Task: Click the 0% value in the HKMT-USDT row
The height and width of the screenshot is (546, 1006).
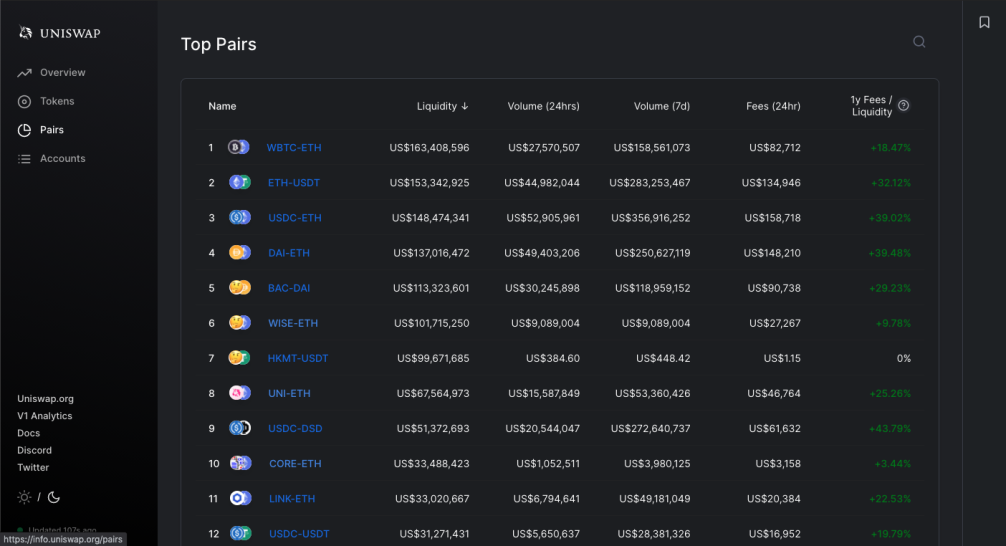Action: click(903, 358)
